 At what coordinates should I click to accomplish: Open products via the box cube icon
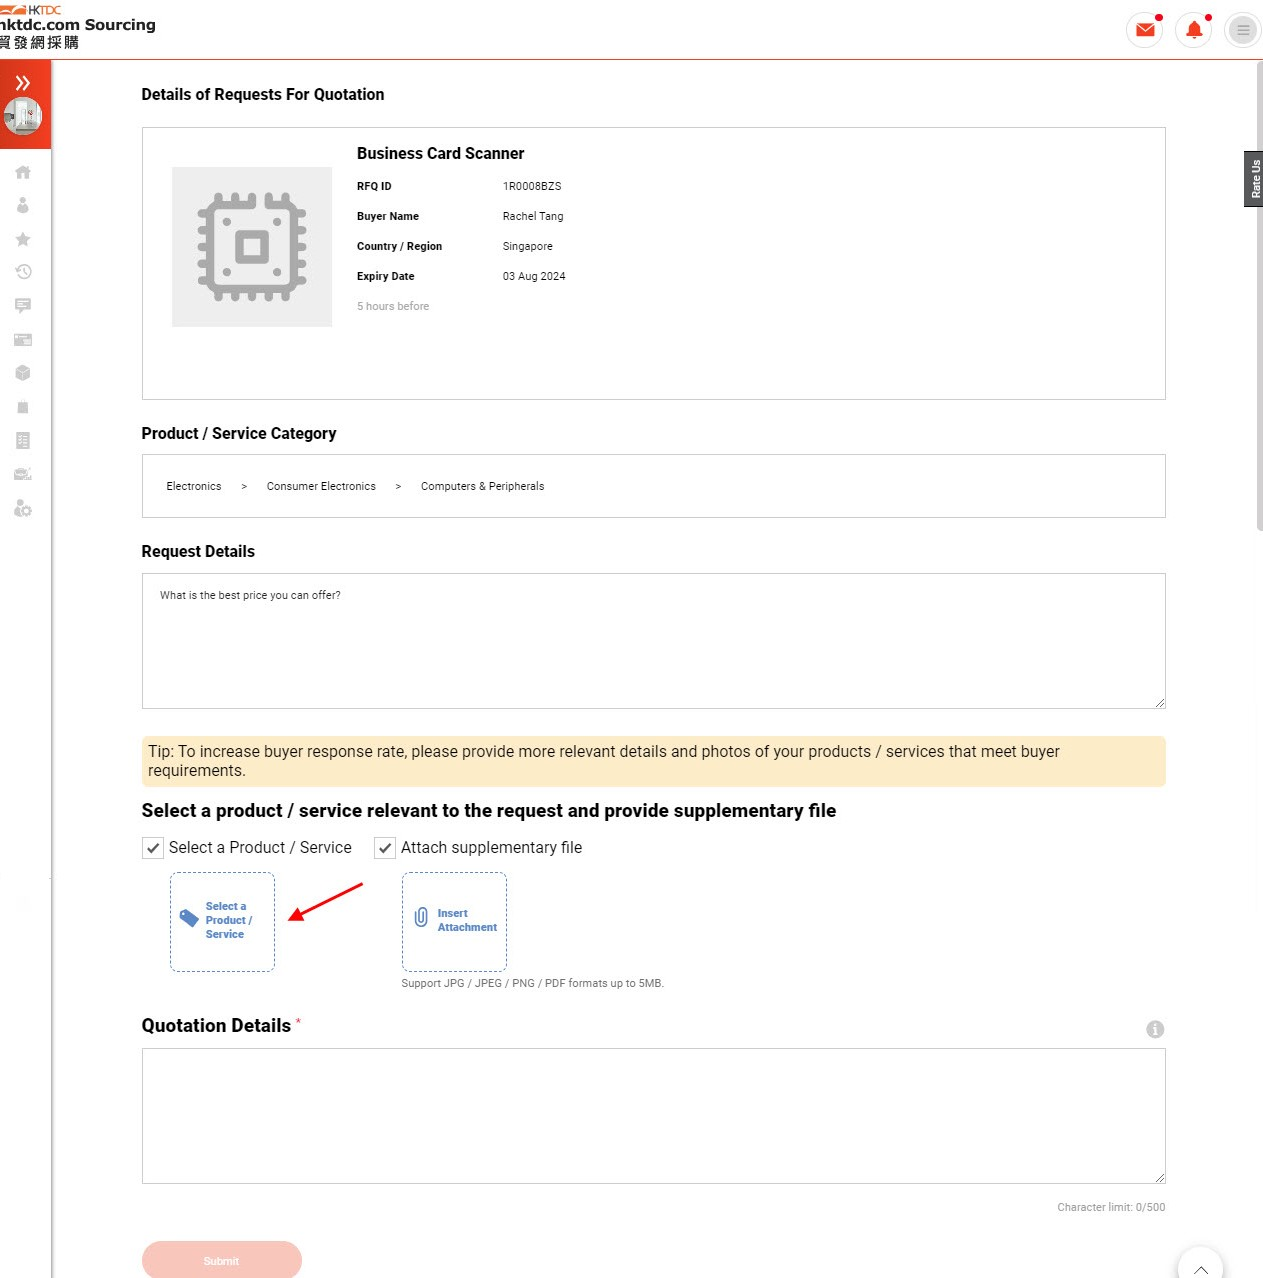point(23,373)
